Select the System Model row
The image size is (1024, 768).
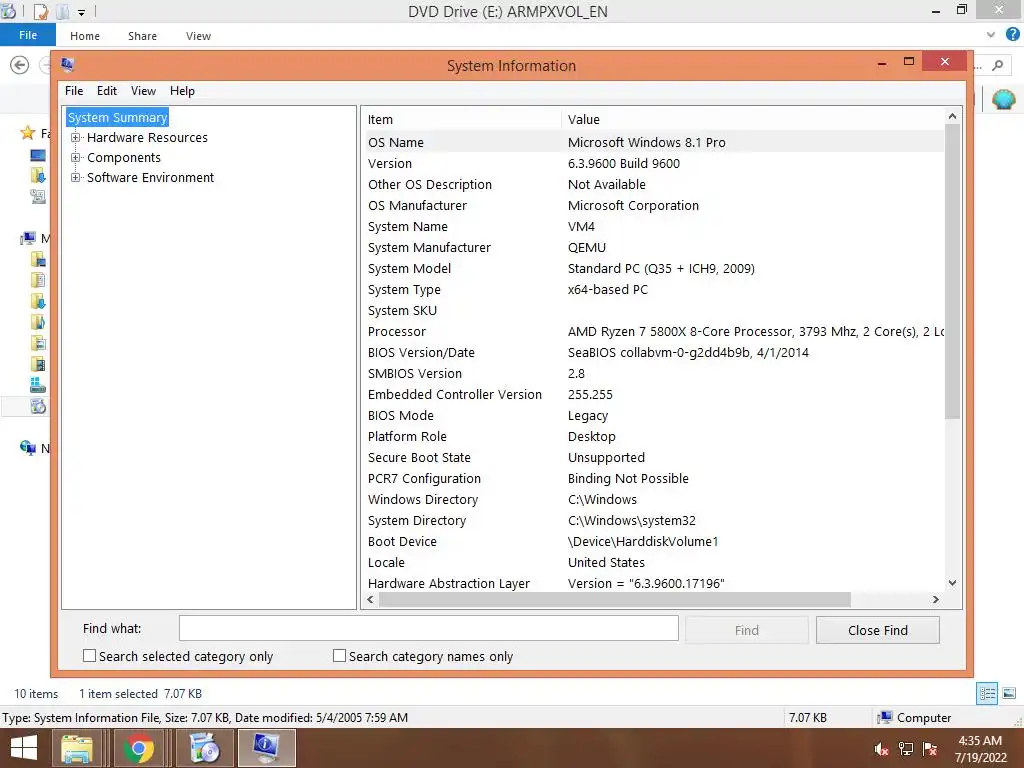point(653,268)
